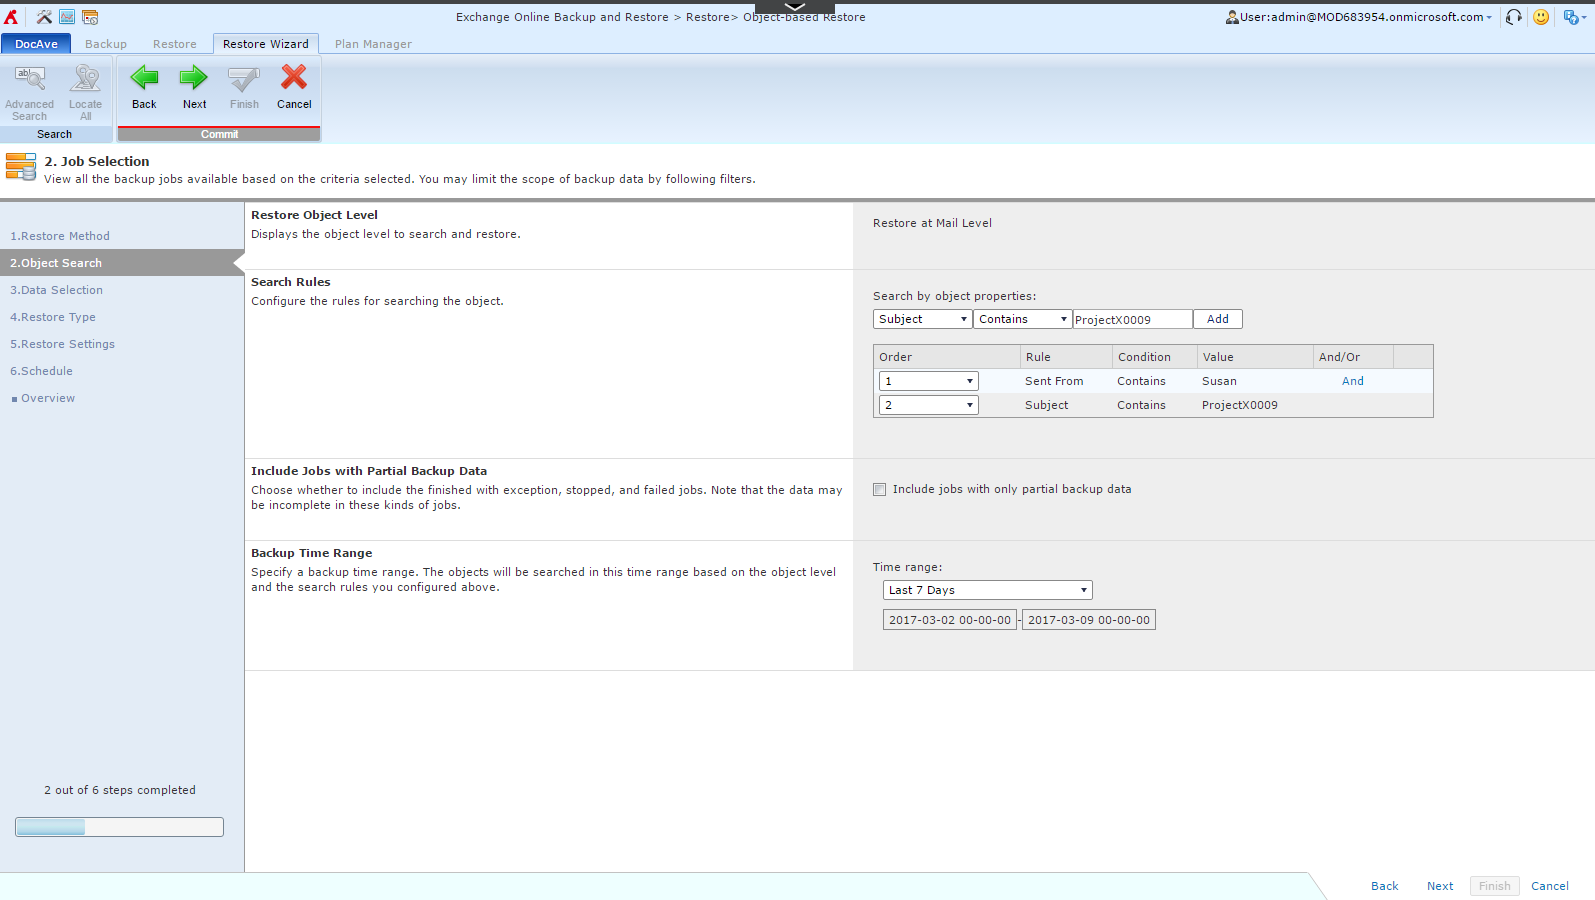The height and width of the screenshot is (900, 1595).
Task: Open the Contains condition dropdown
Action: 1022,319
